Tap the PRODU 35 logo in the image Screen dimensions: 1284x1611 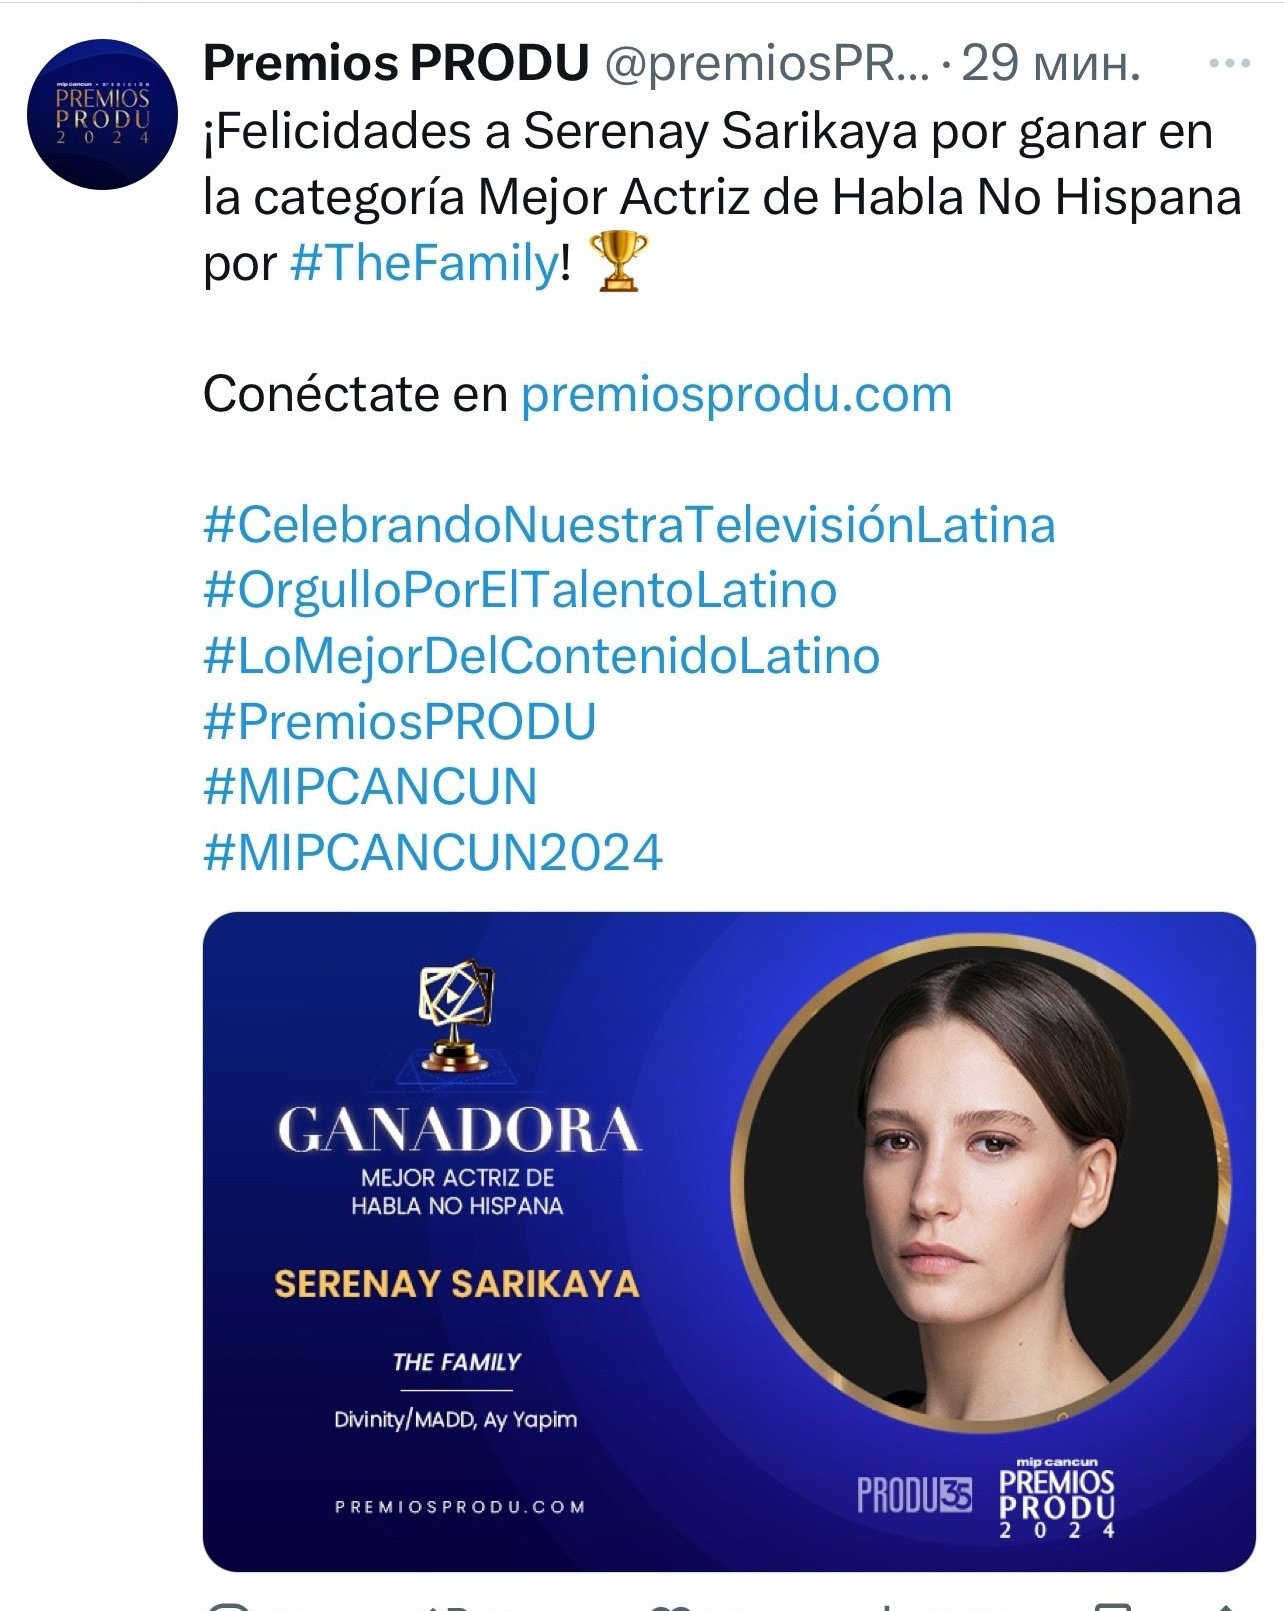coord(914,1495)
